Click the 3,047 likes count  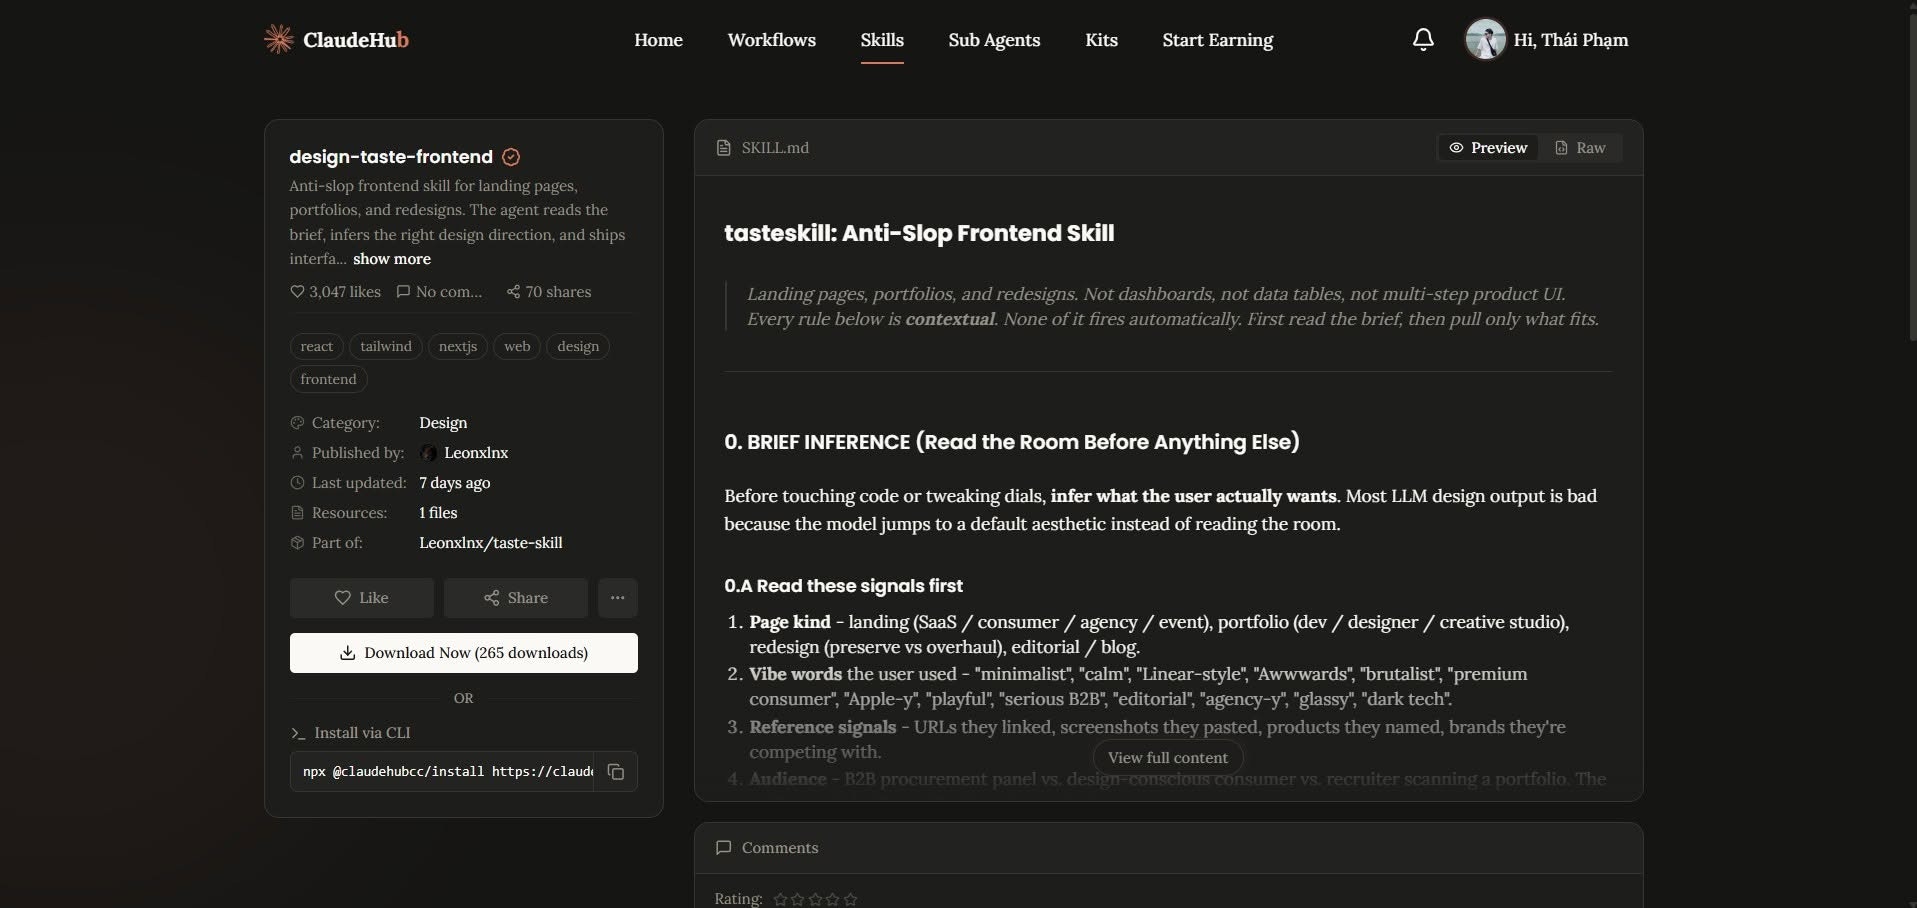click(345, 292)
